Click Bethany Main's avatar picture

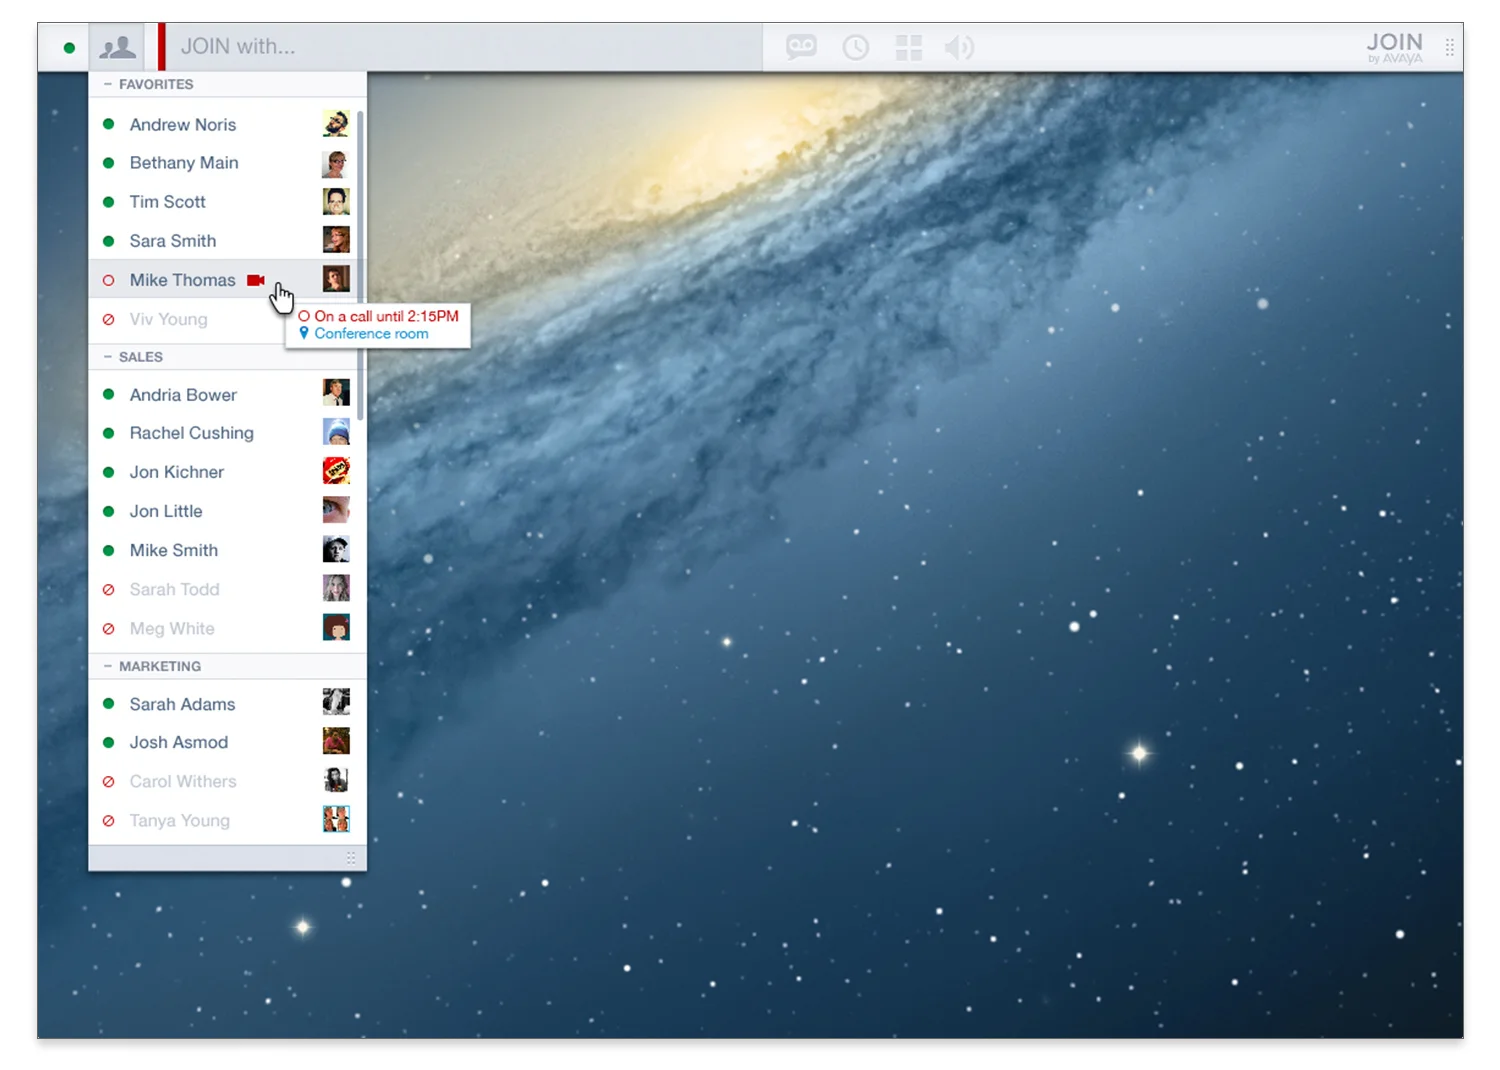[x=336, y=163]
